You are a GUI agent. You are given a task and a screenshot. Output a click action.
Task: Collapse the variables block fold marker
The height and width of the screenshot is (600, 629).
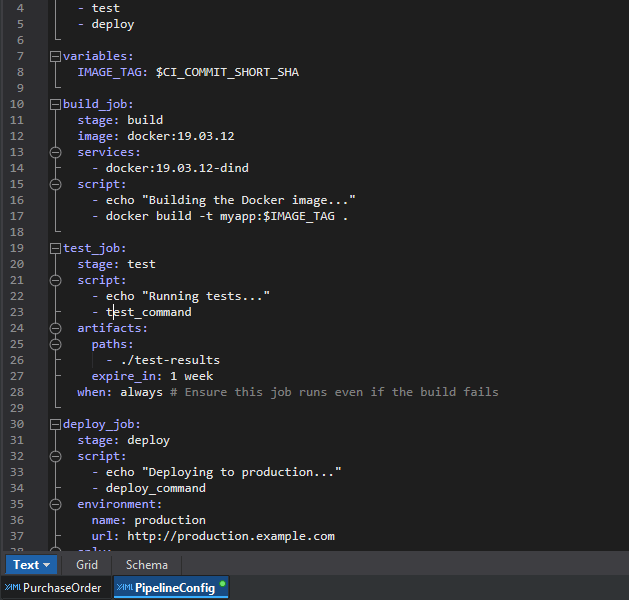pos(55,56)
